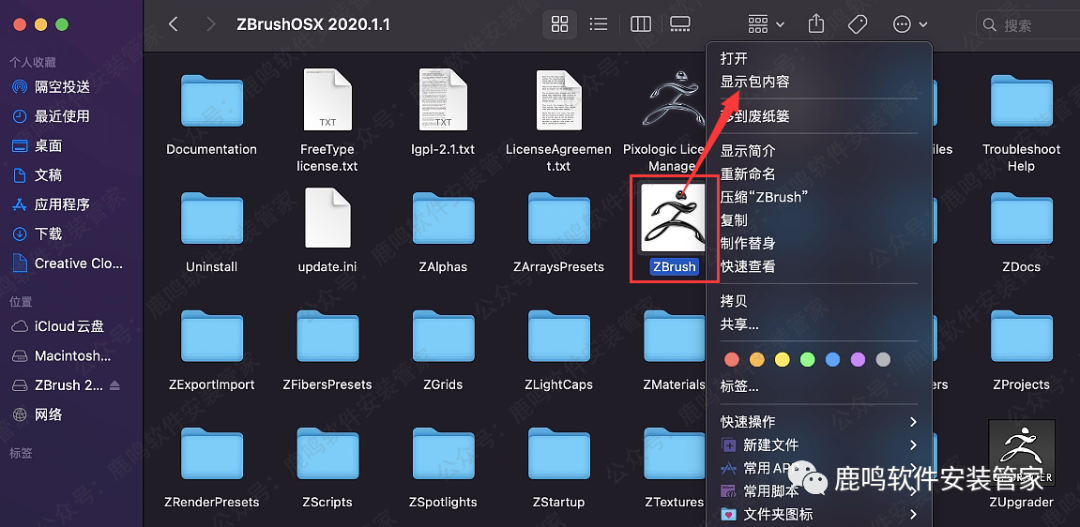The height and width of the screenshot is (527, 1080).
Task: Expand the 新建文件 submenu
Action: (x=819, y=444)
